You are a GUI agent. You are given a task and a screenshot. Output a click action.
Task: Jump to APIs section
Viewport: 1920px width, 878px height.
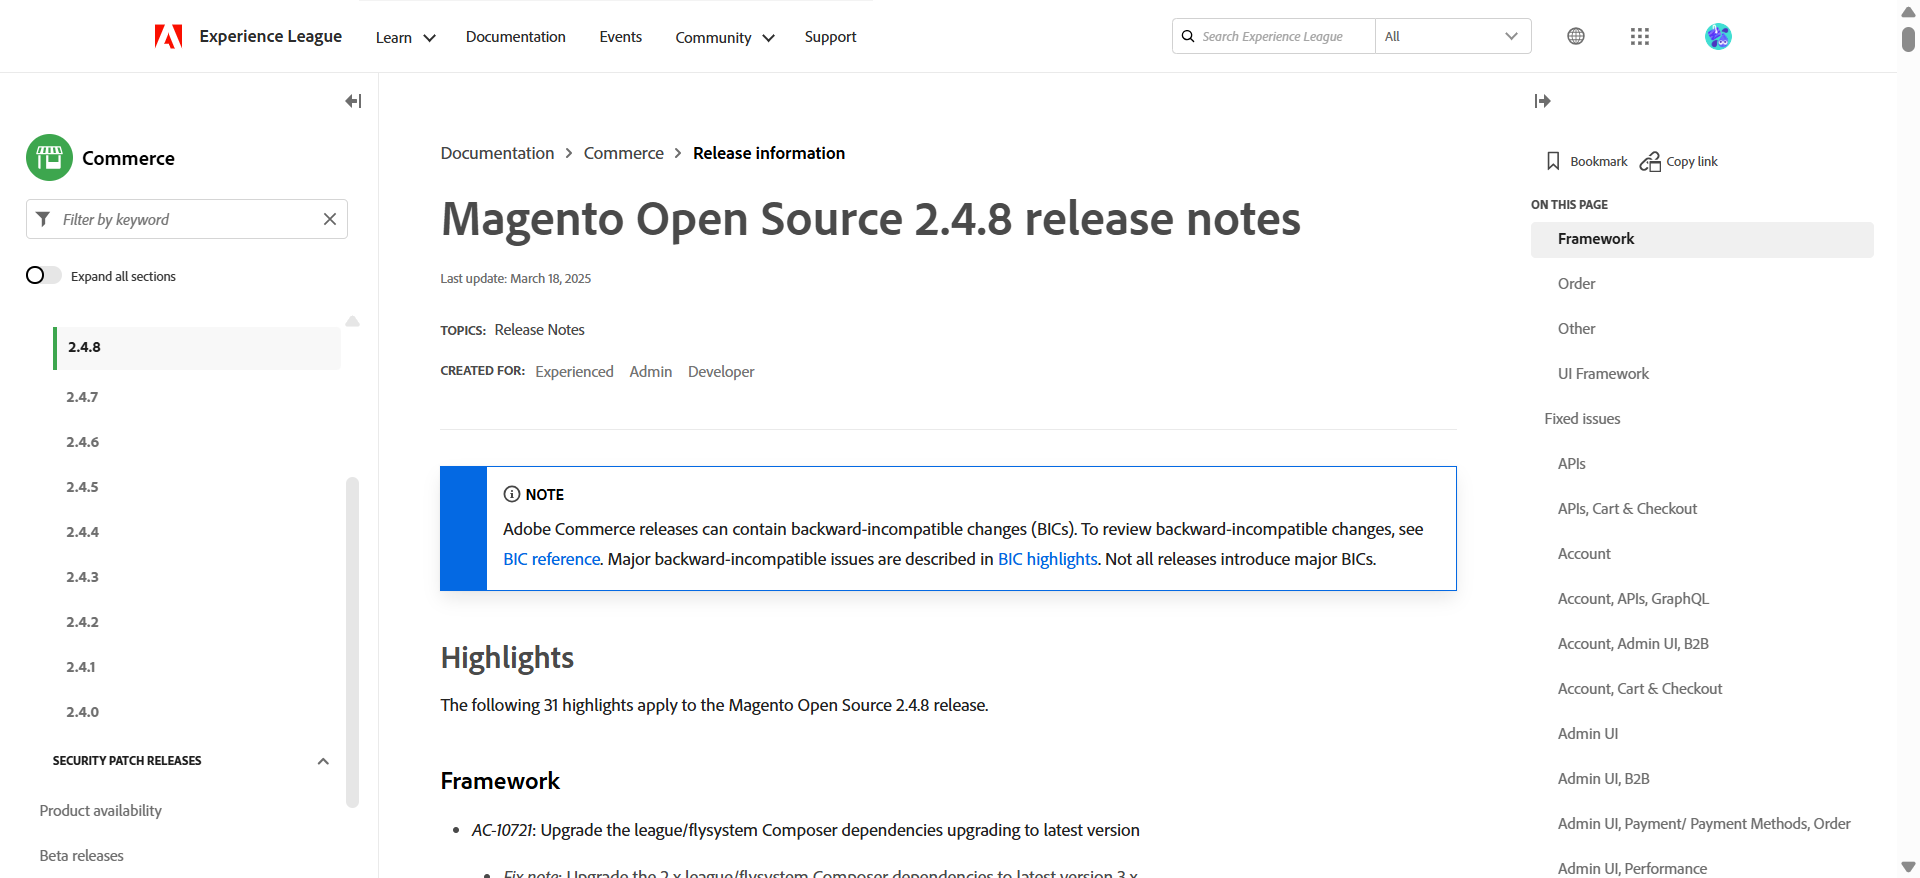[1571, 464]
